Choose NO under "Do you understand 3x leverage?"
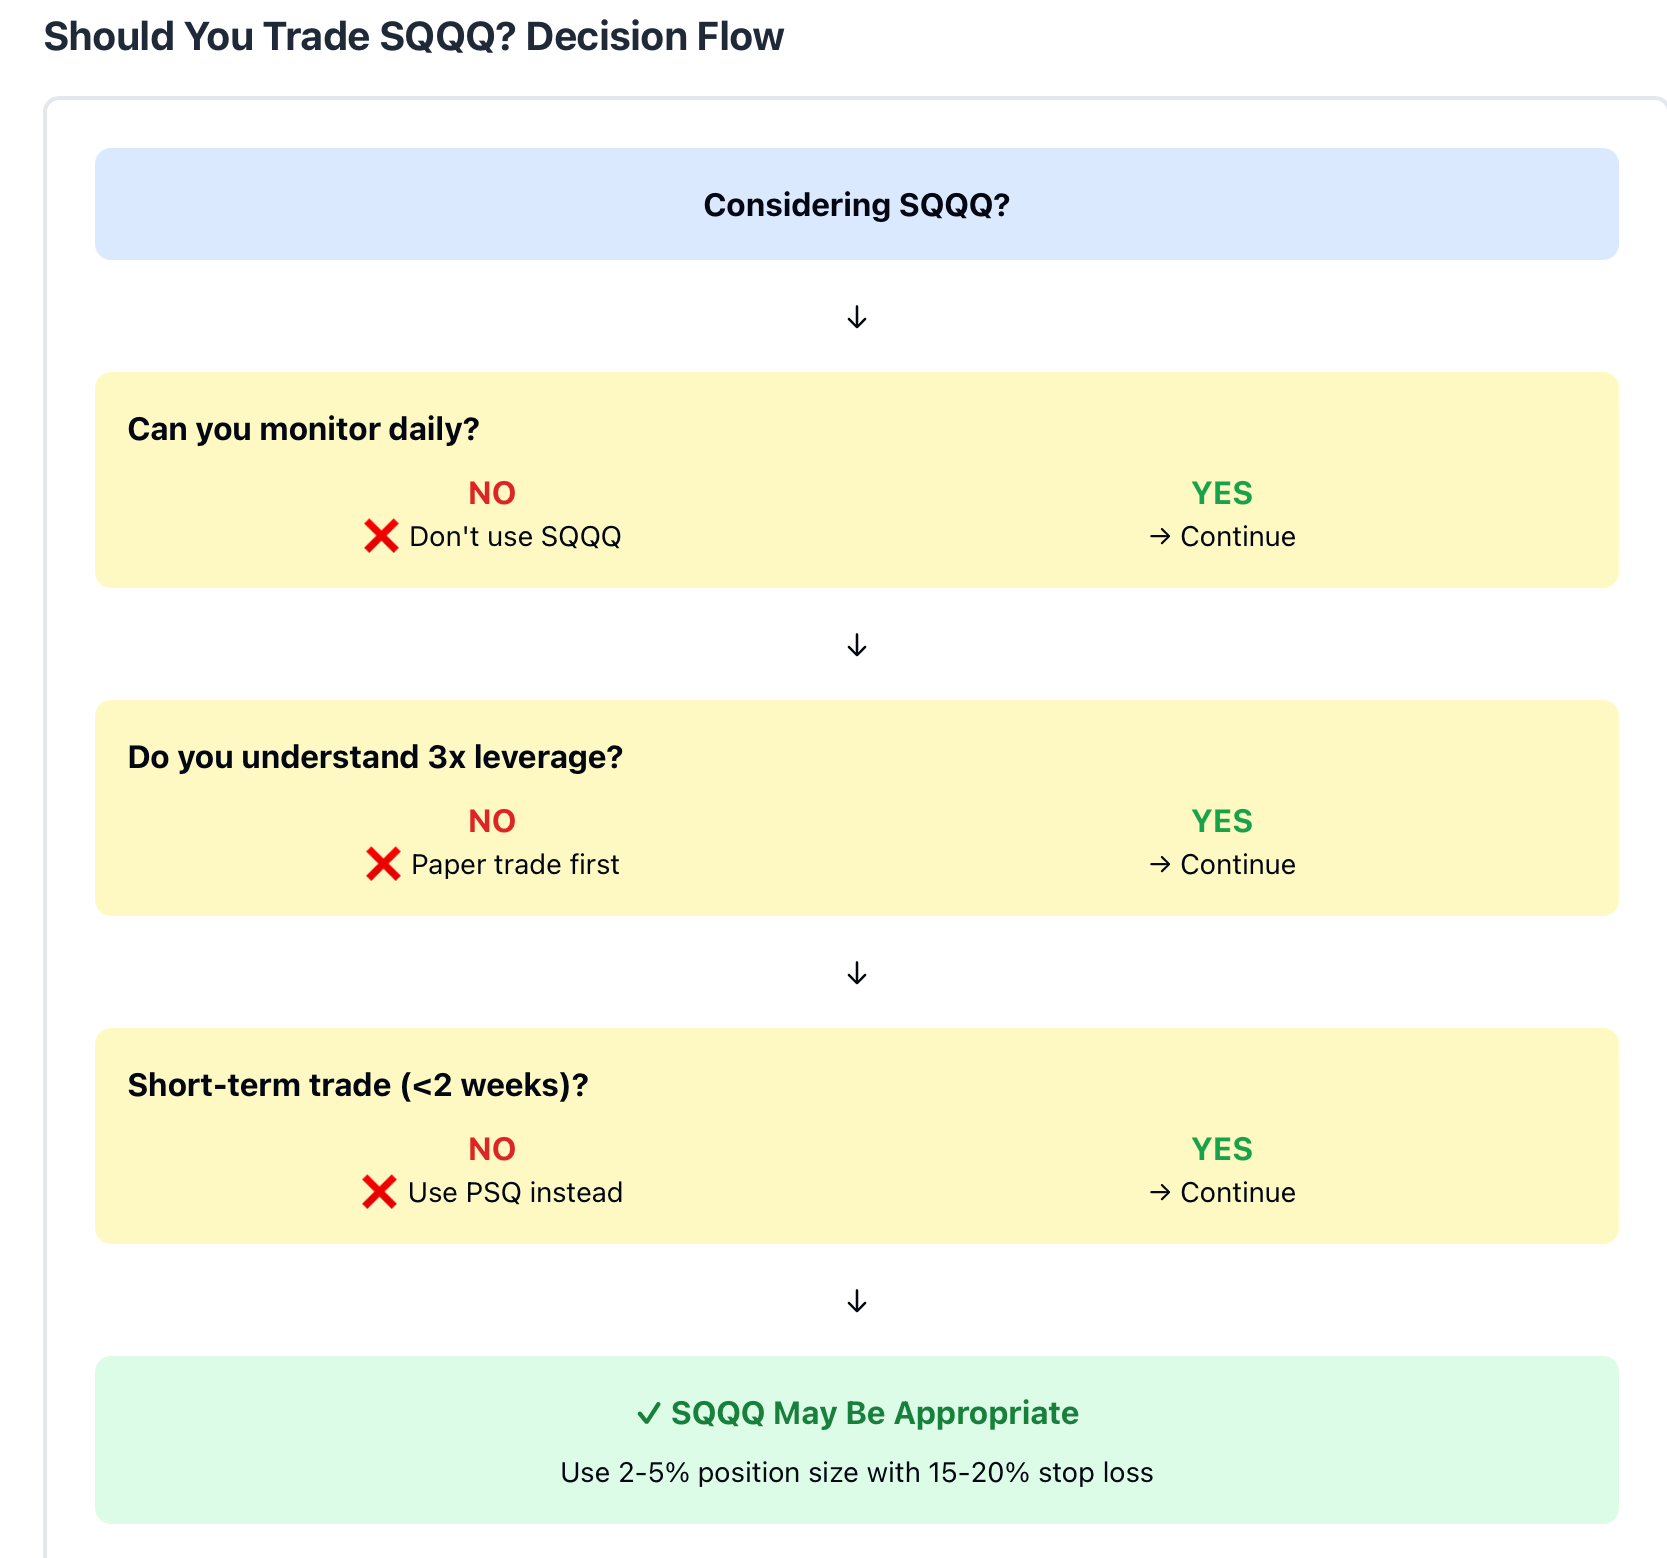 point(492,821)
